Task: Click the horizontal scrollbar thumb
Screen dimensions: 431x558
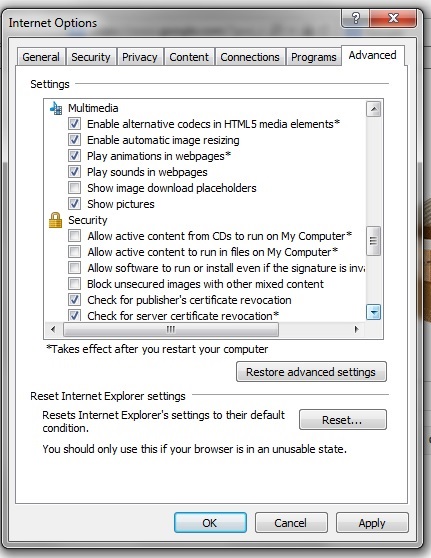Action: pos(171,330)
